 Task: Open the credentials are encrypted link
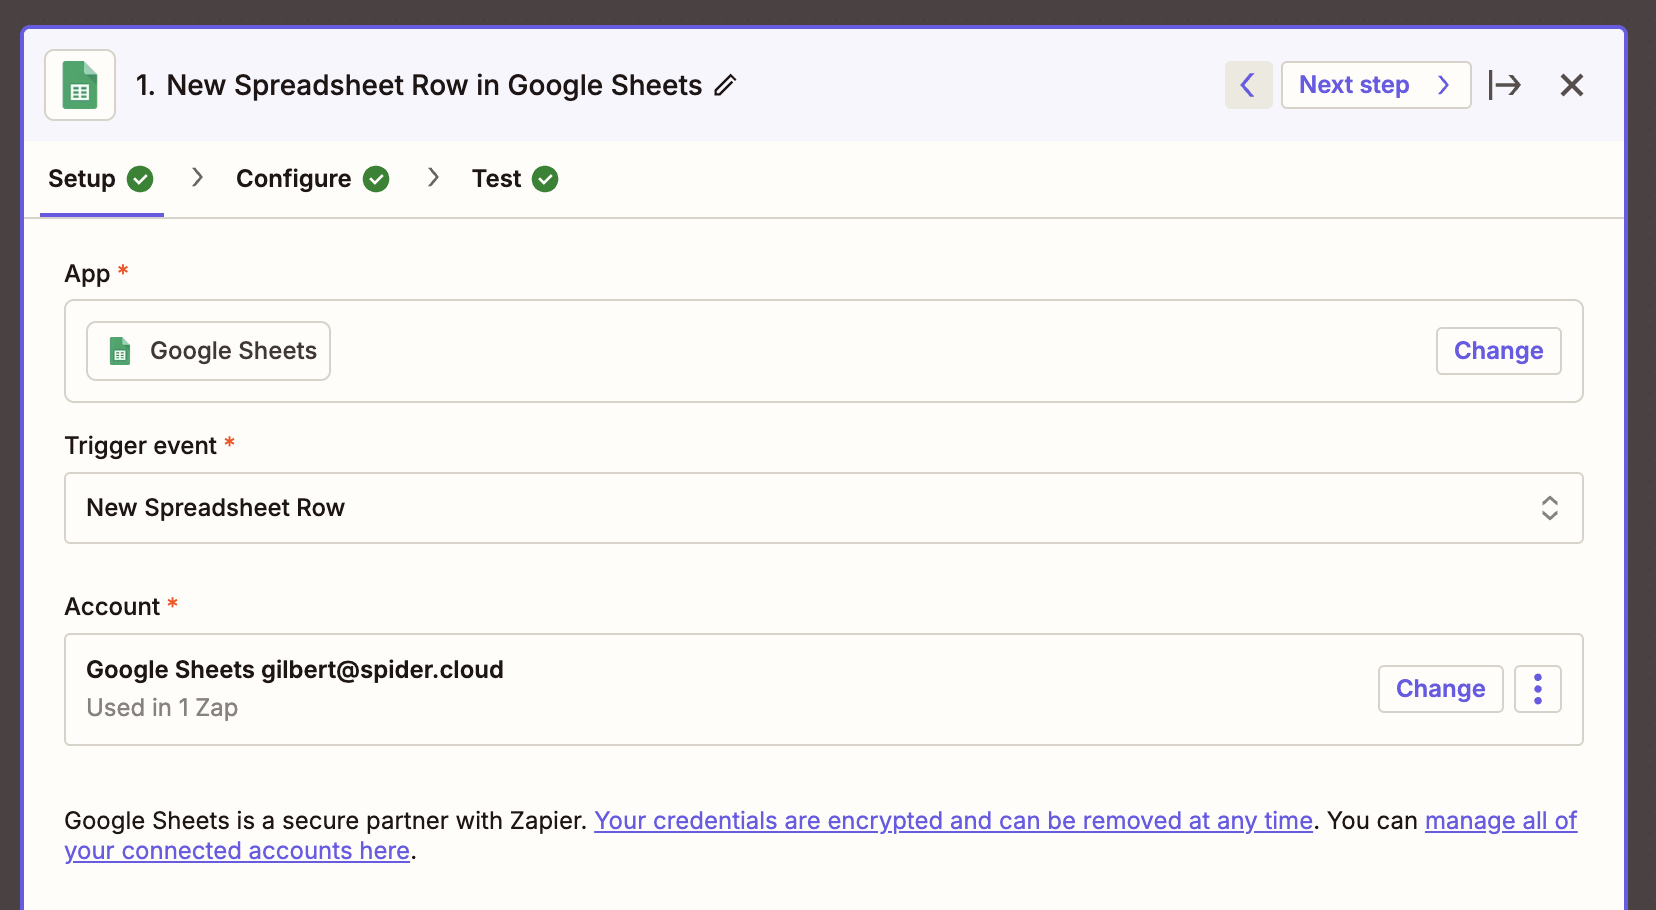pos(952,821)
